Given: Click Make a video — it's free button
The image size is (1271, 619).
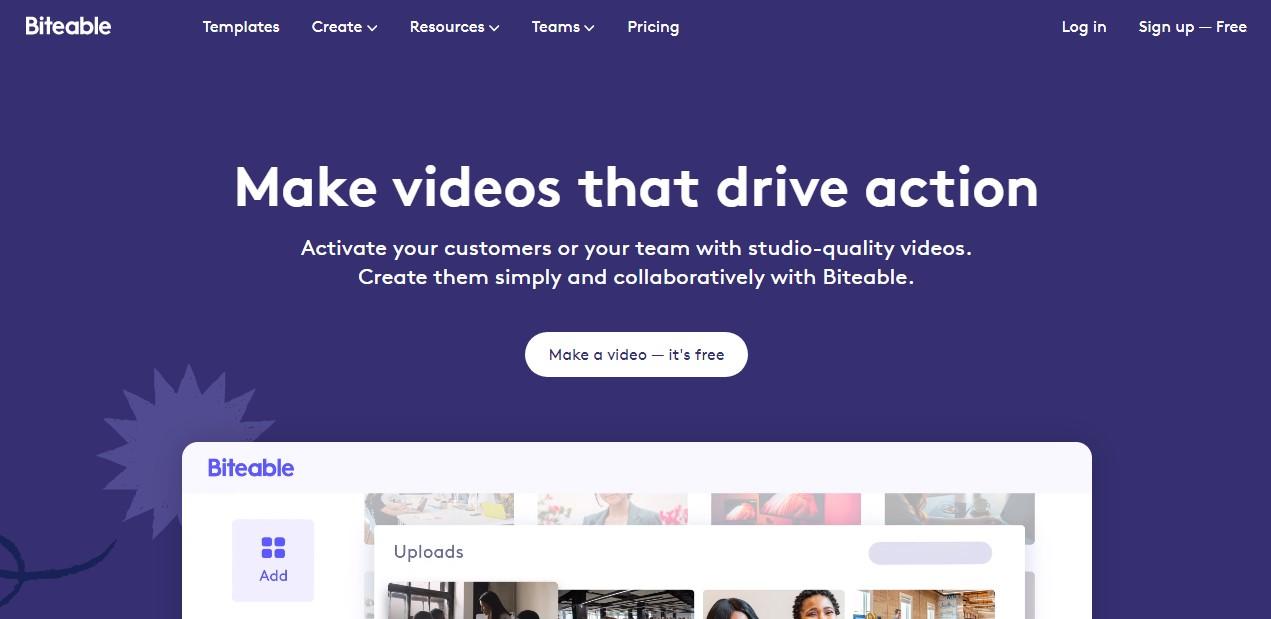Looking at the screenshot, I should click(636, 354).
